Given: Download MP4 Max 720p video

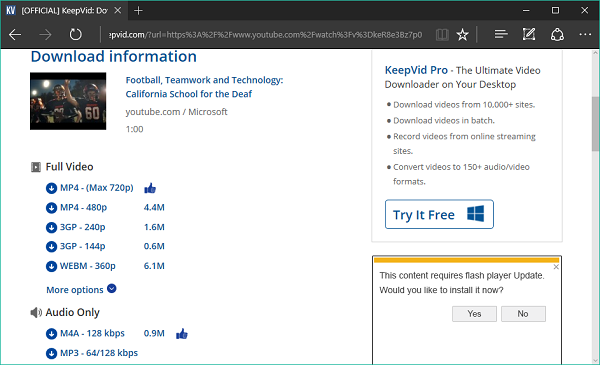Looking at the screenshot, I should [x=96, y=188].
